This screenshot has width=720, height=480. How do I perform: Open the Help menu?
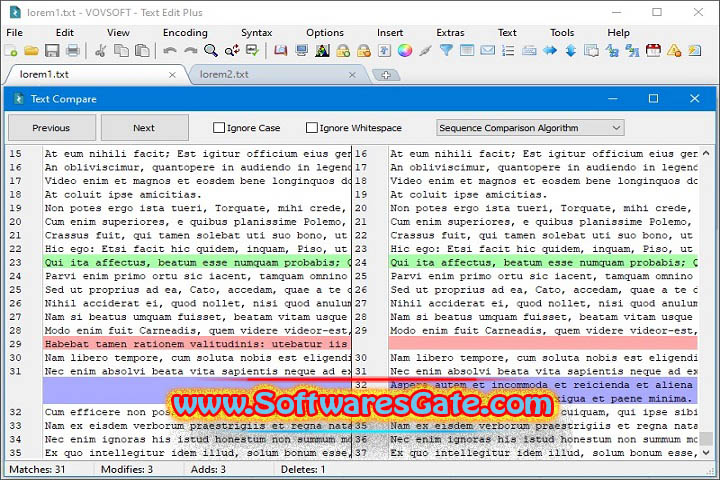click(x=619, y=33)
